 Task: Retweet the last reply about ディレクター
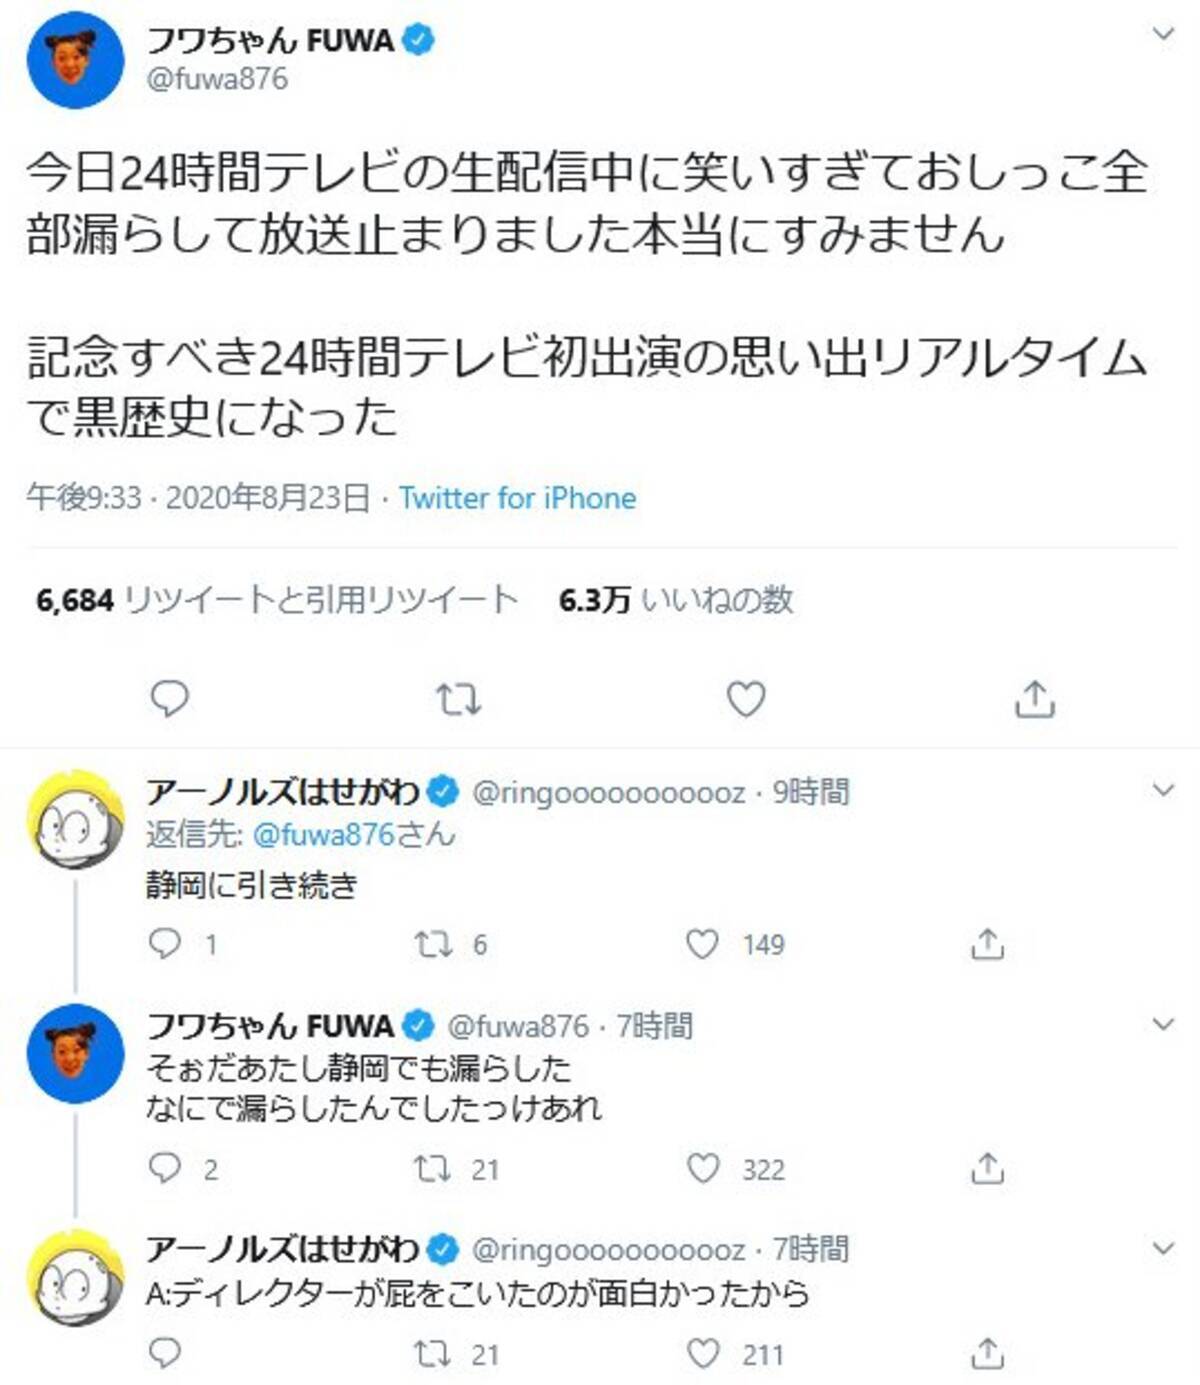pos(433,1354)
